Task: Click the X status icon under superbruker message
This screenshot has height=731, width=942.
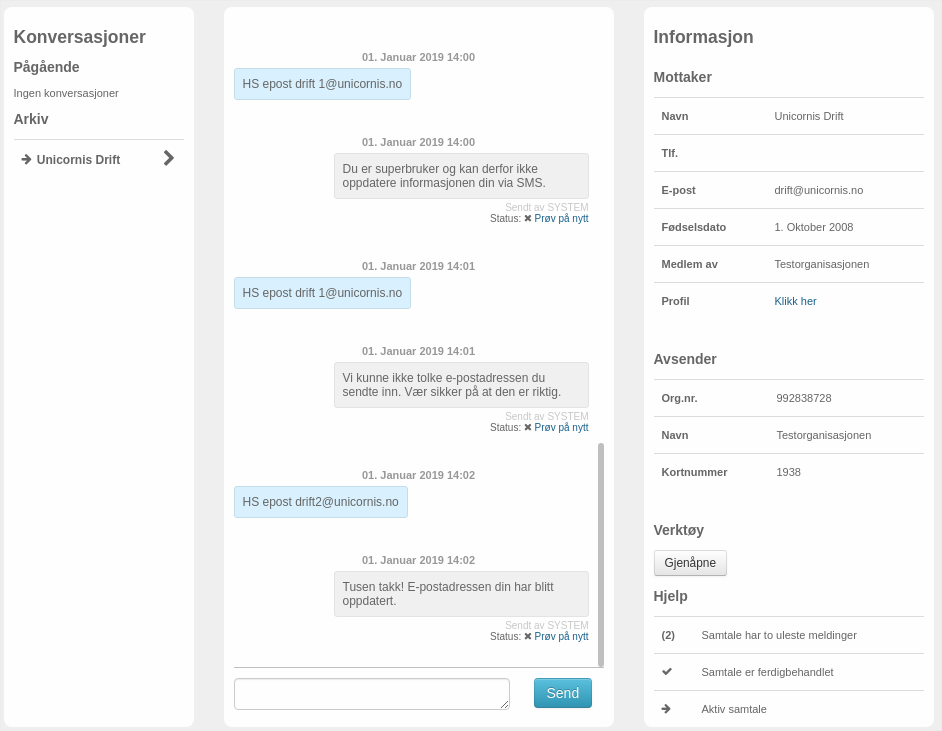Action: pyautogui.click(x=527, y=219)
